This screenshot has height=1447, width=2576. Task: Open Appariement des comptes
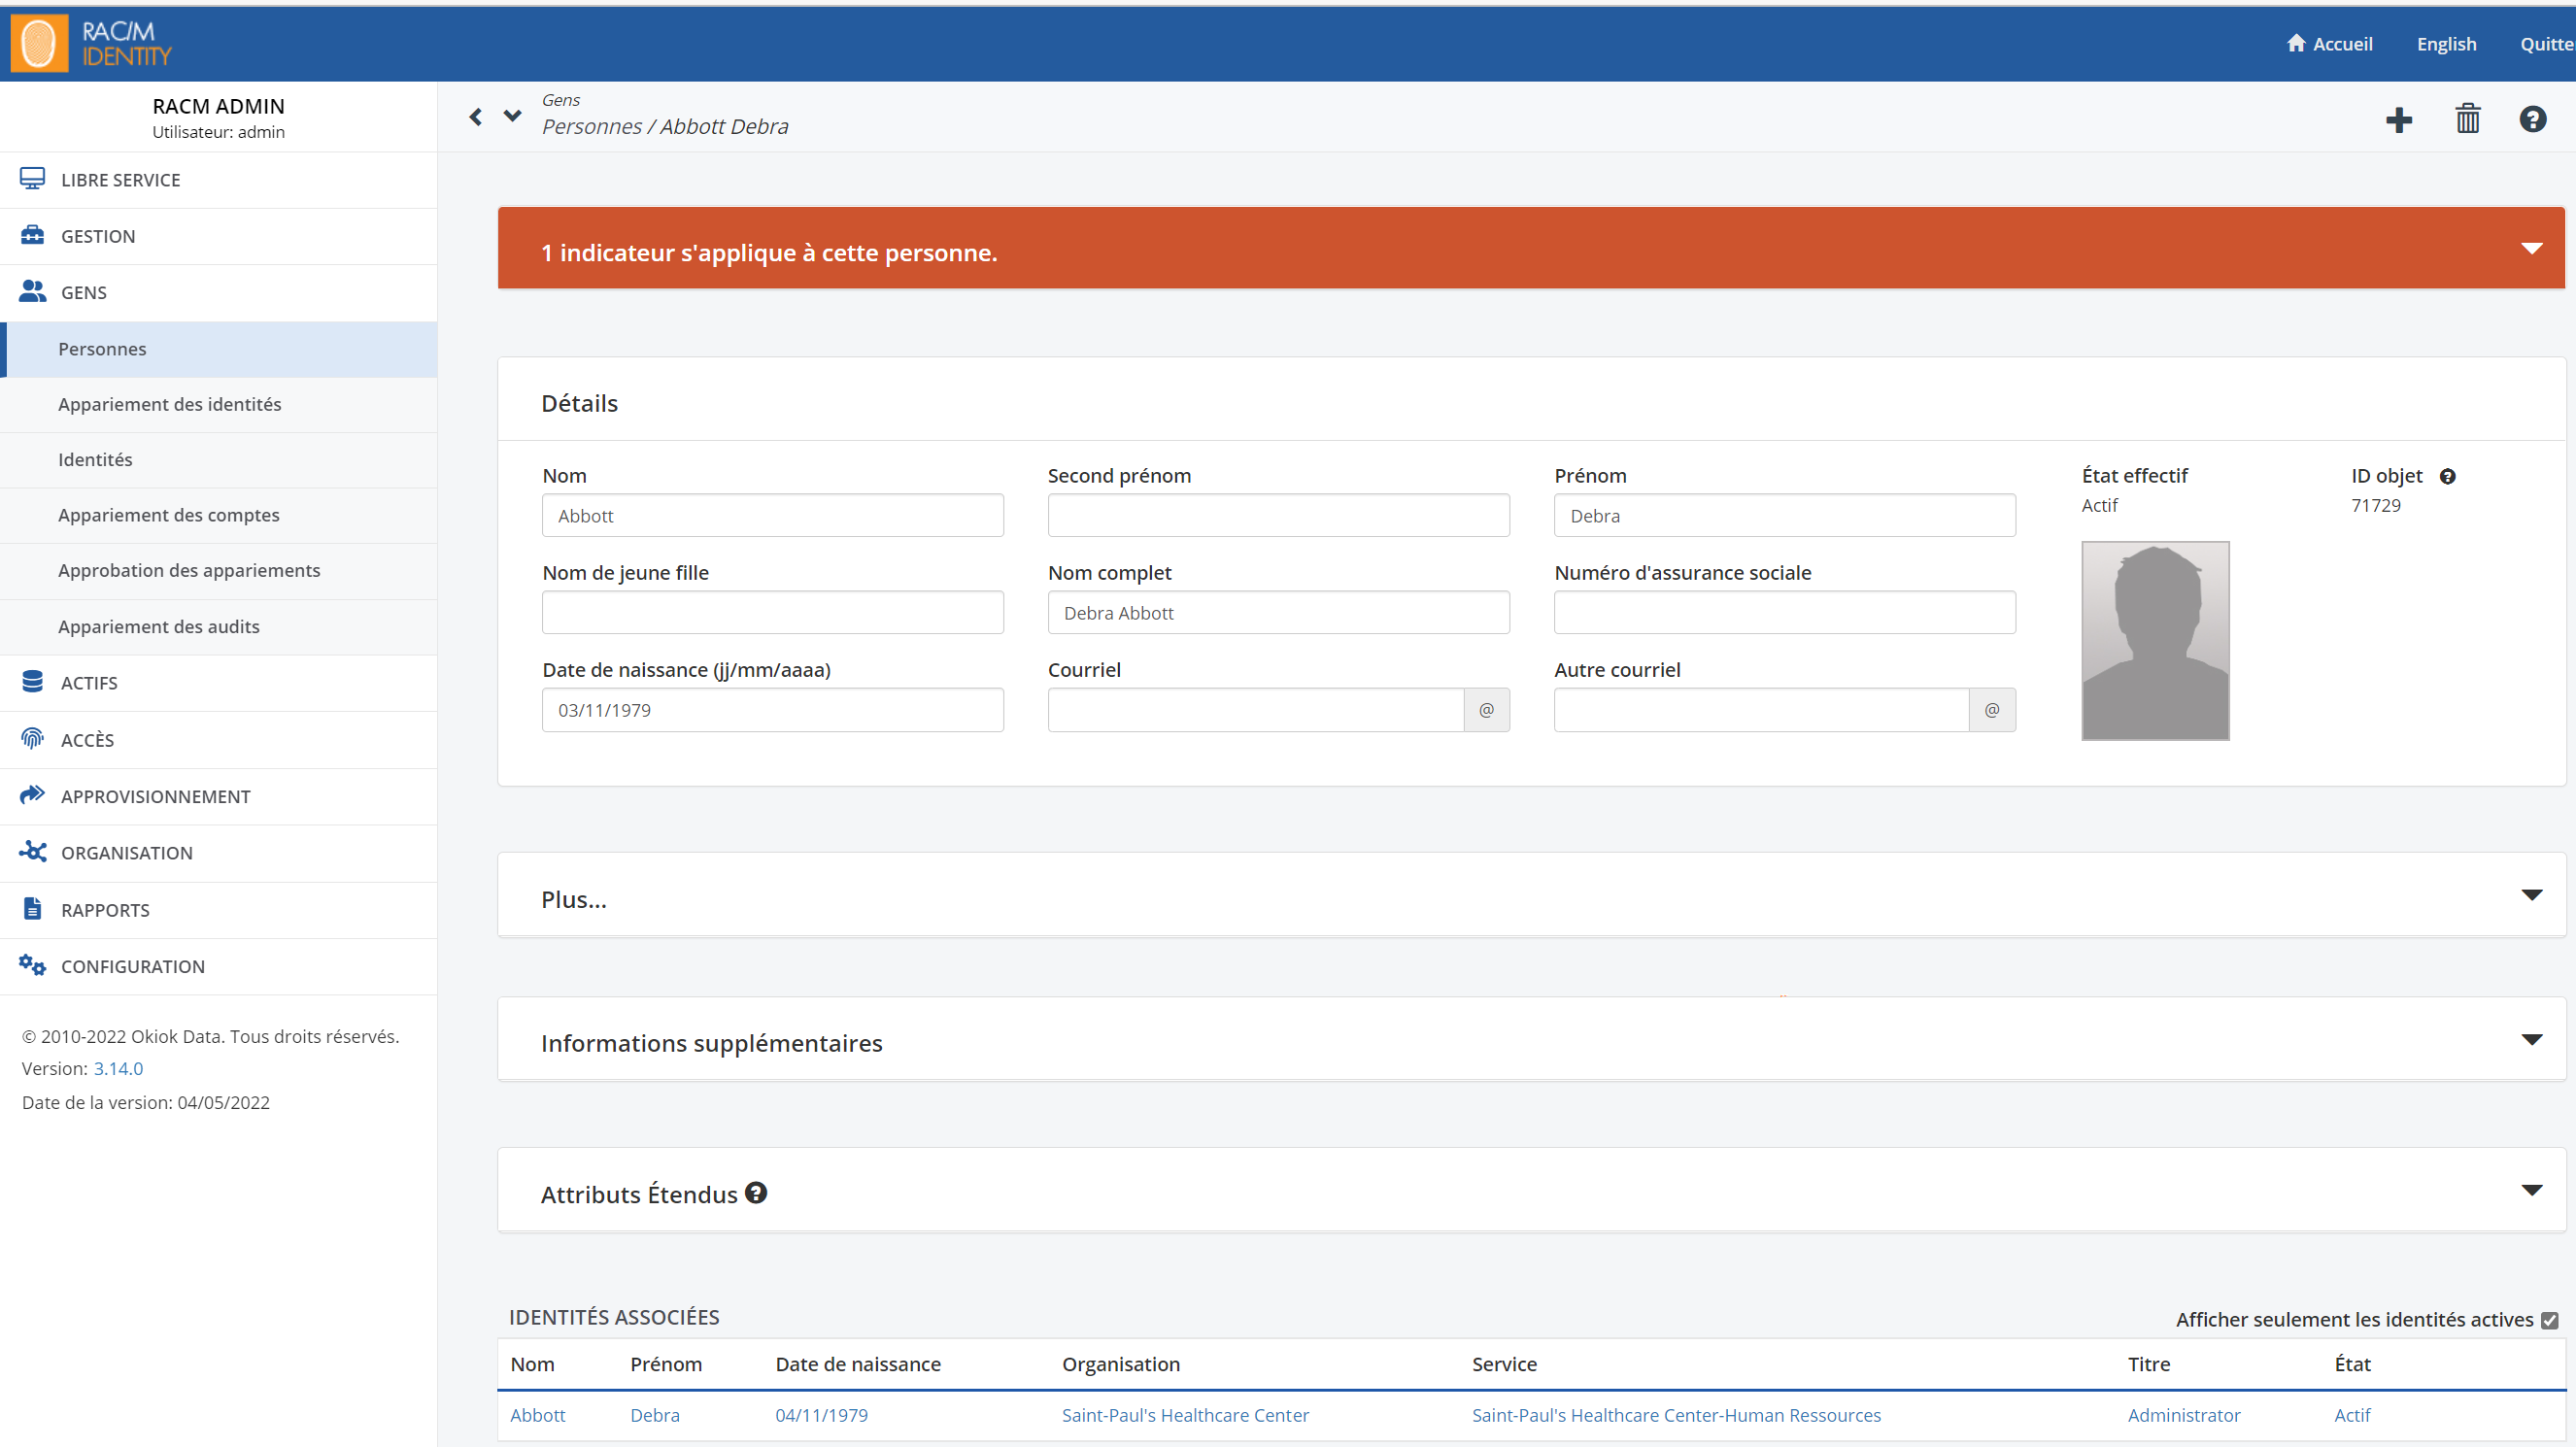click(218, 515)
